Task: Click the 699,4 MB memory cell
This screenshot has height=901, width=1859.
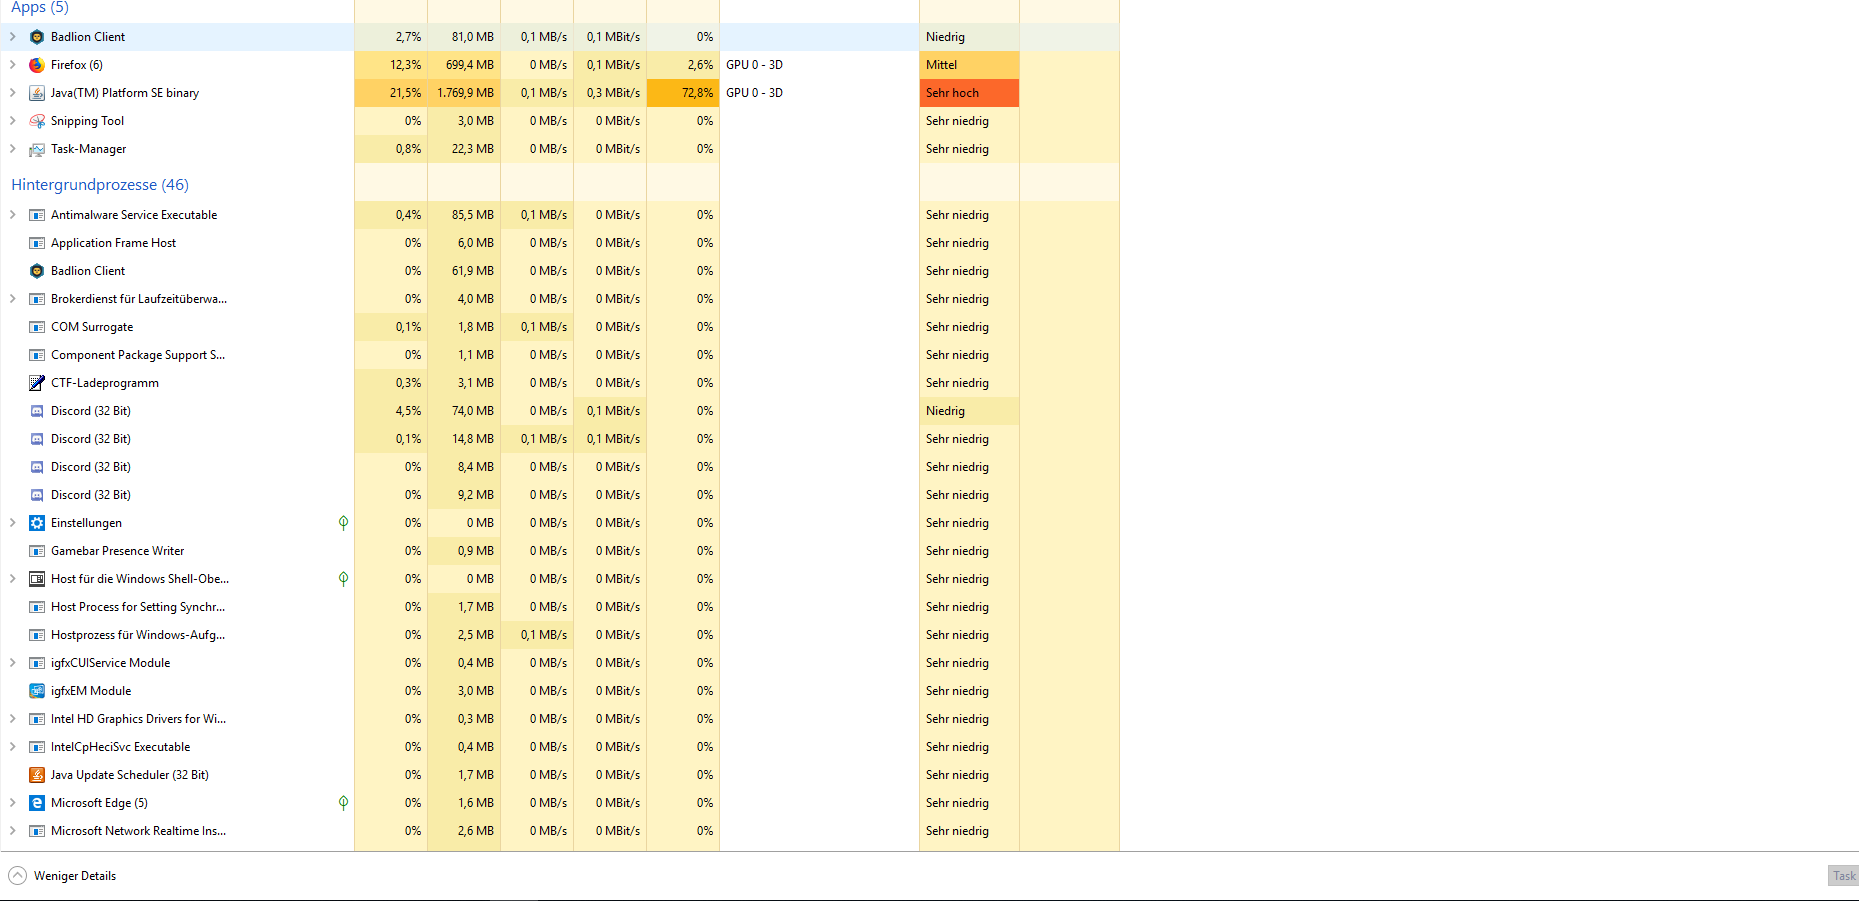Action: [x=464, y=65]
